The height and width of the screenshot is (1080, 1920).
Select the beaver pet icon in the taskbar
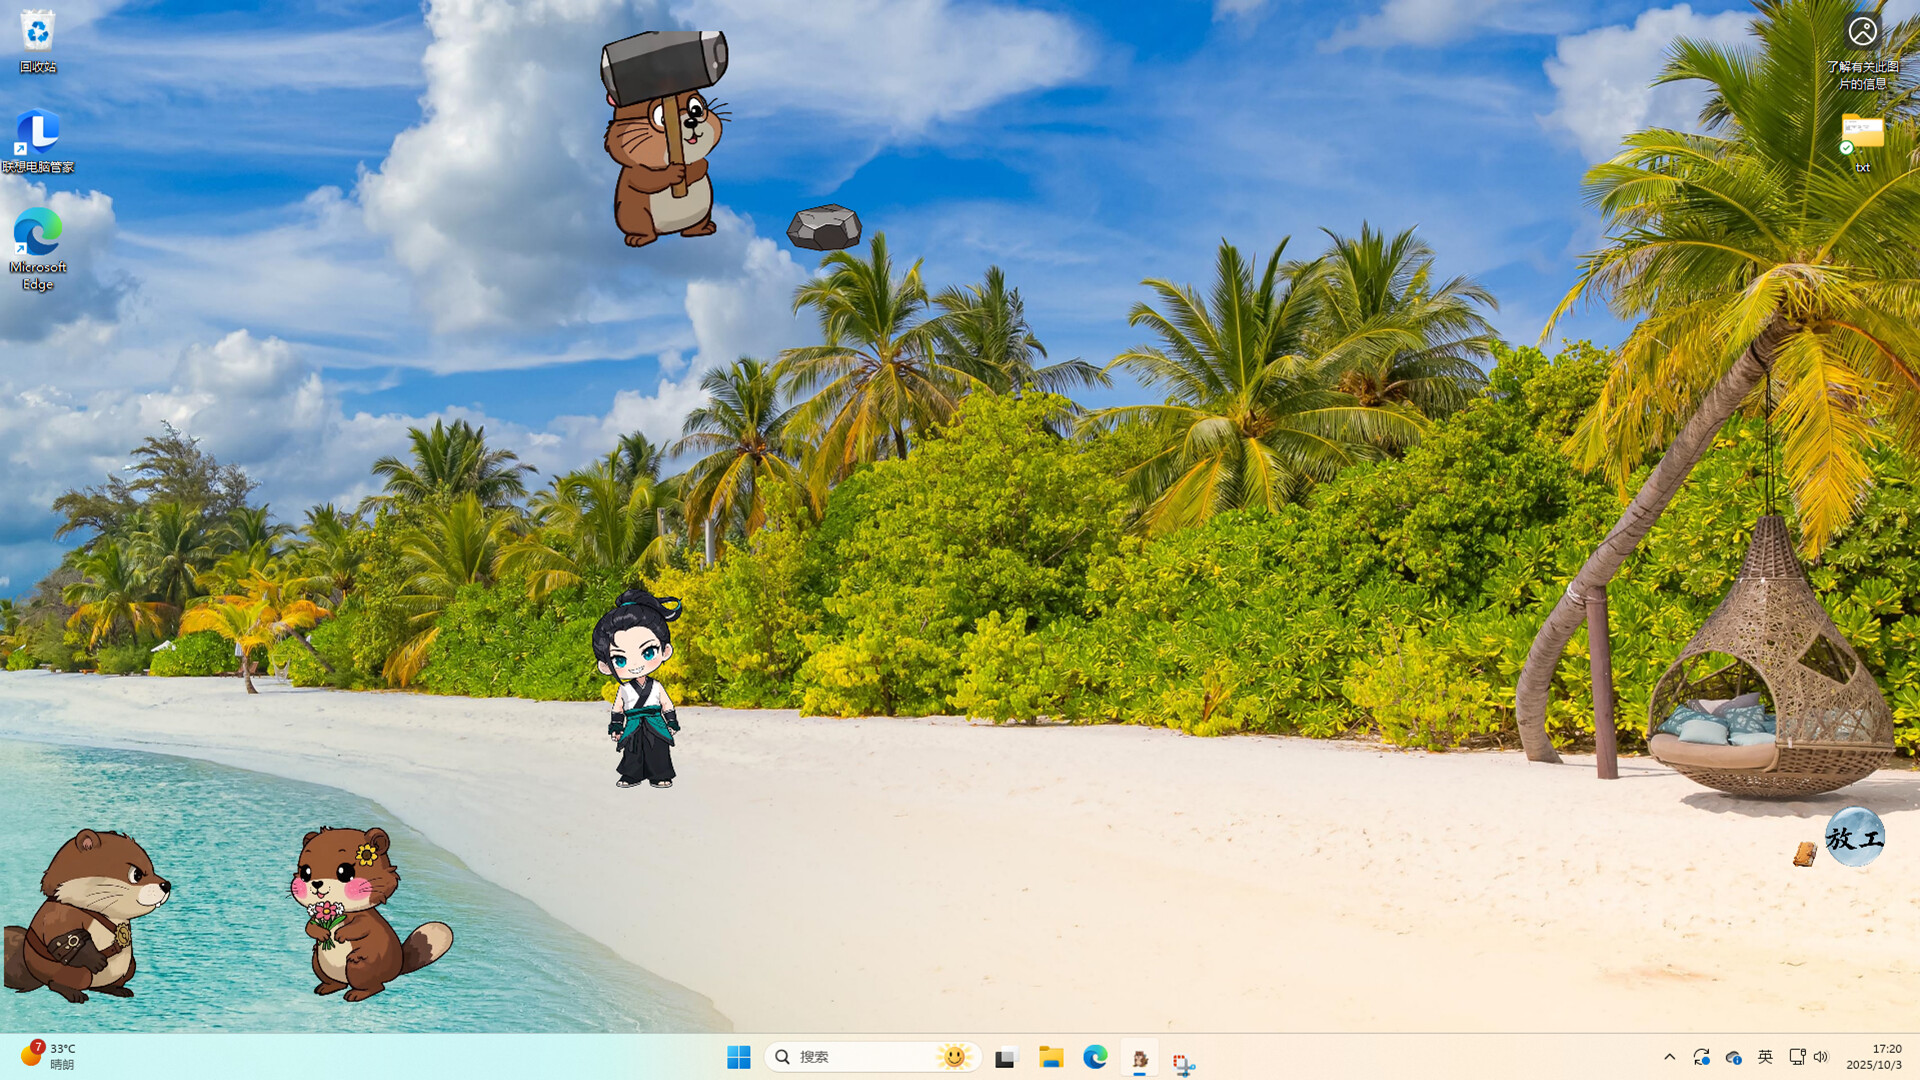coord(1139,1056)
